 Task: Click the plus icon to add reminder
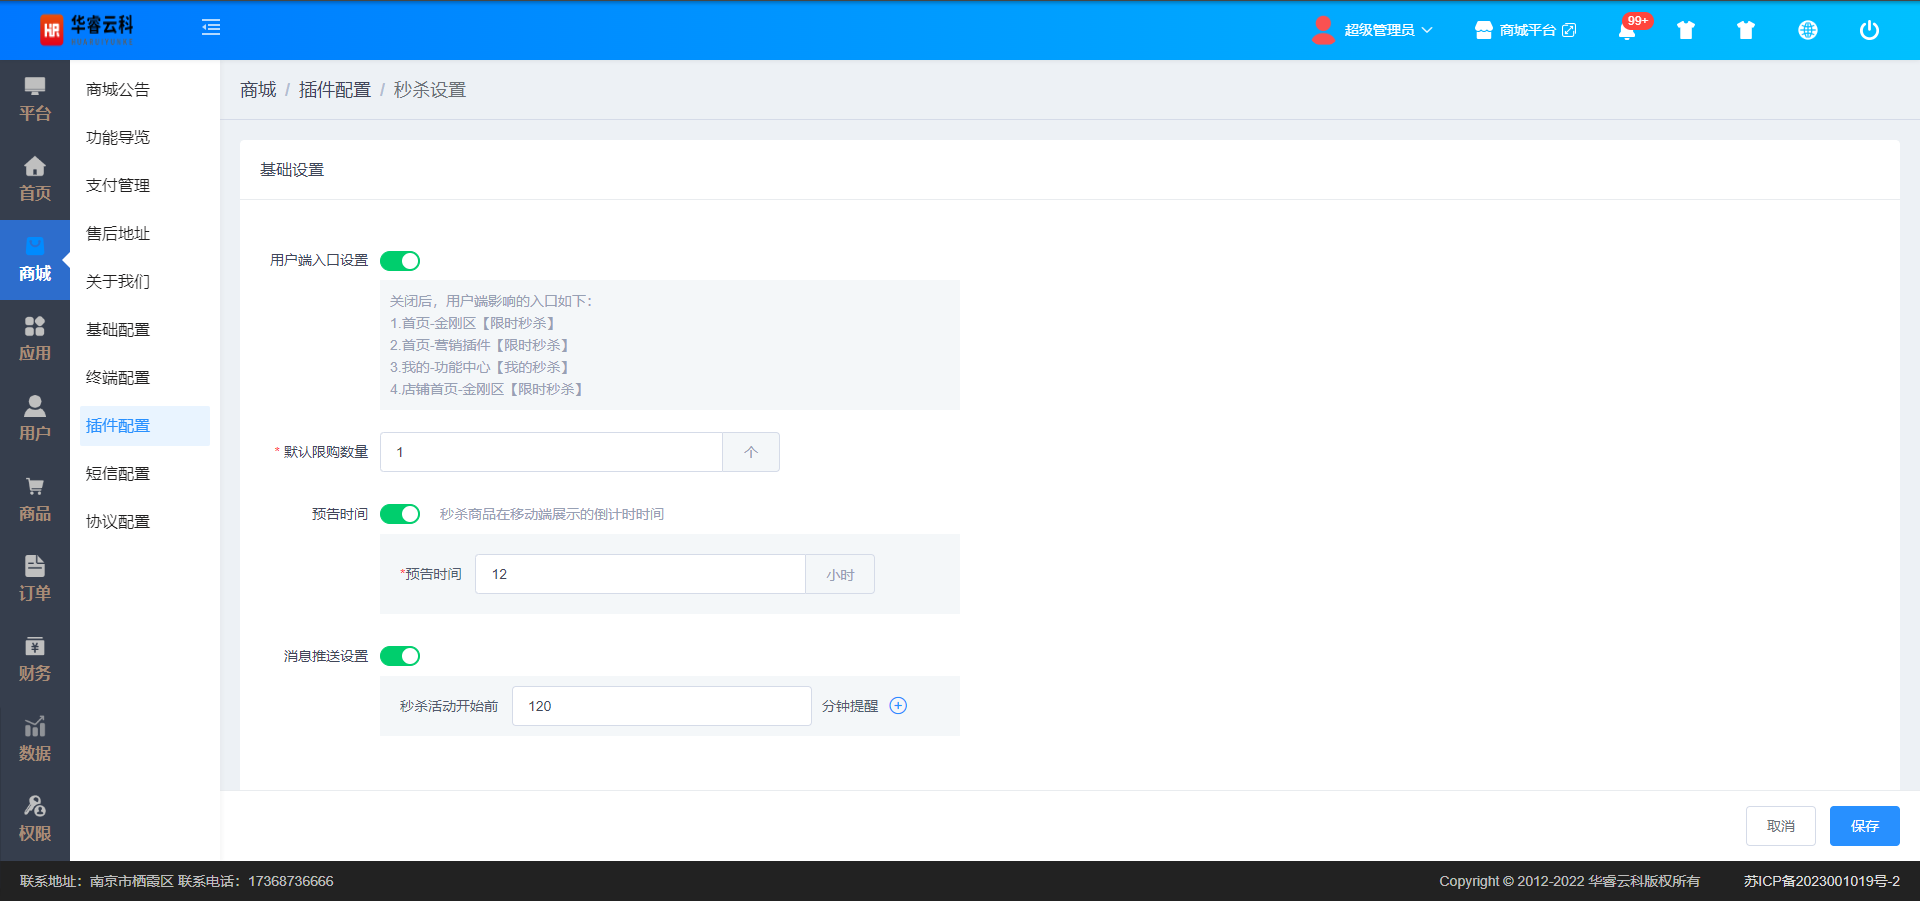(x=898, y=706)
